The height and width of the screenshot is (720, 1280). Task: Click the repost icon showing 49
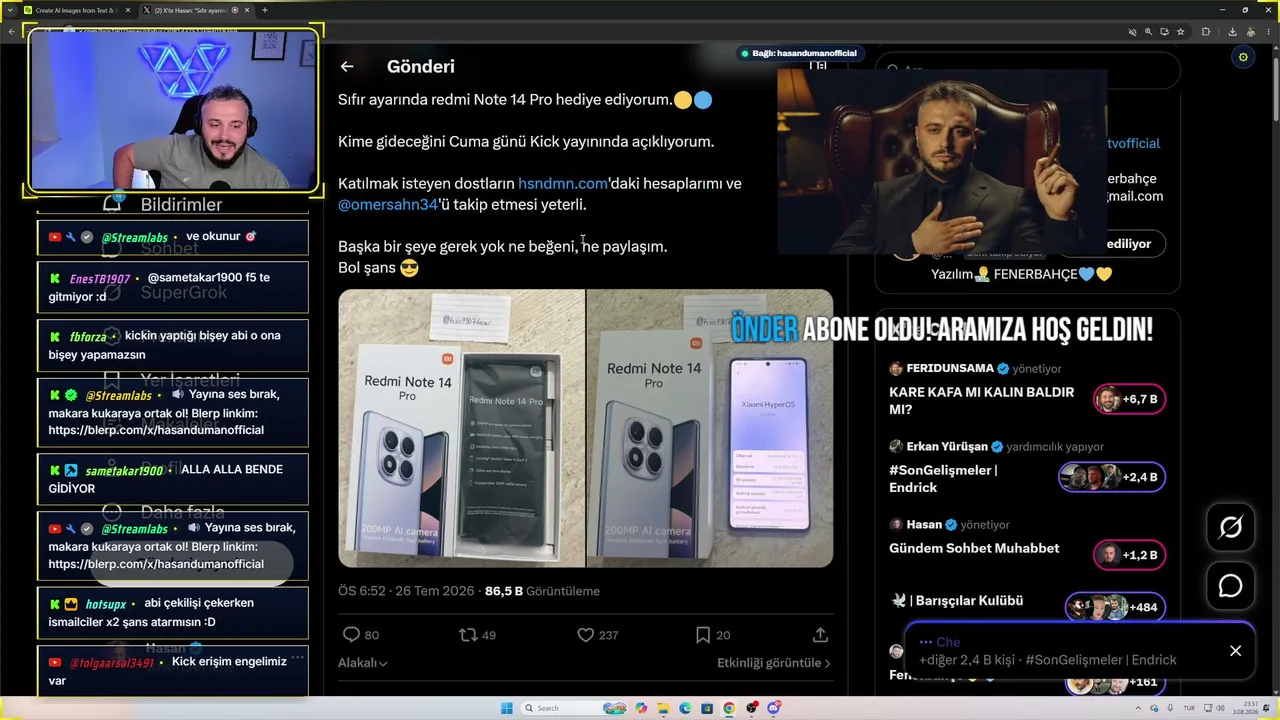tap(467, 635)
